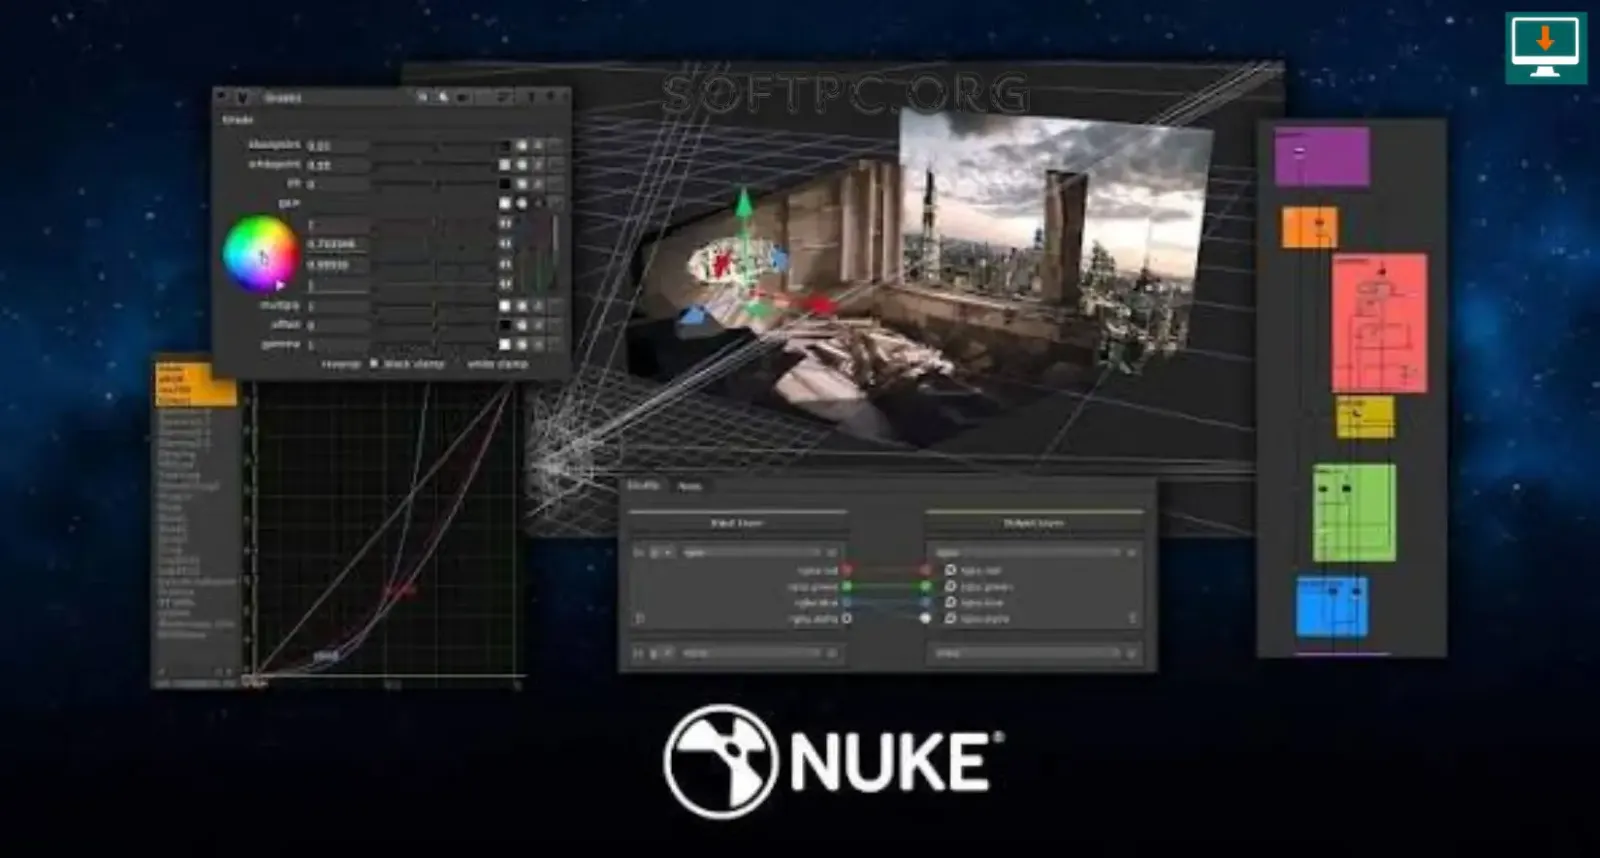Switch to the Shuffle tab
This screenshot has width=1600, height=858.
click(643, 485)
